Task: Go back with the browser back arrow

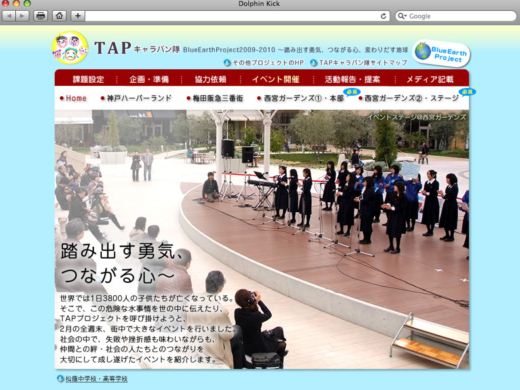Action: click(x=9, y=16)
